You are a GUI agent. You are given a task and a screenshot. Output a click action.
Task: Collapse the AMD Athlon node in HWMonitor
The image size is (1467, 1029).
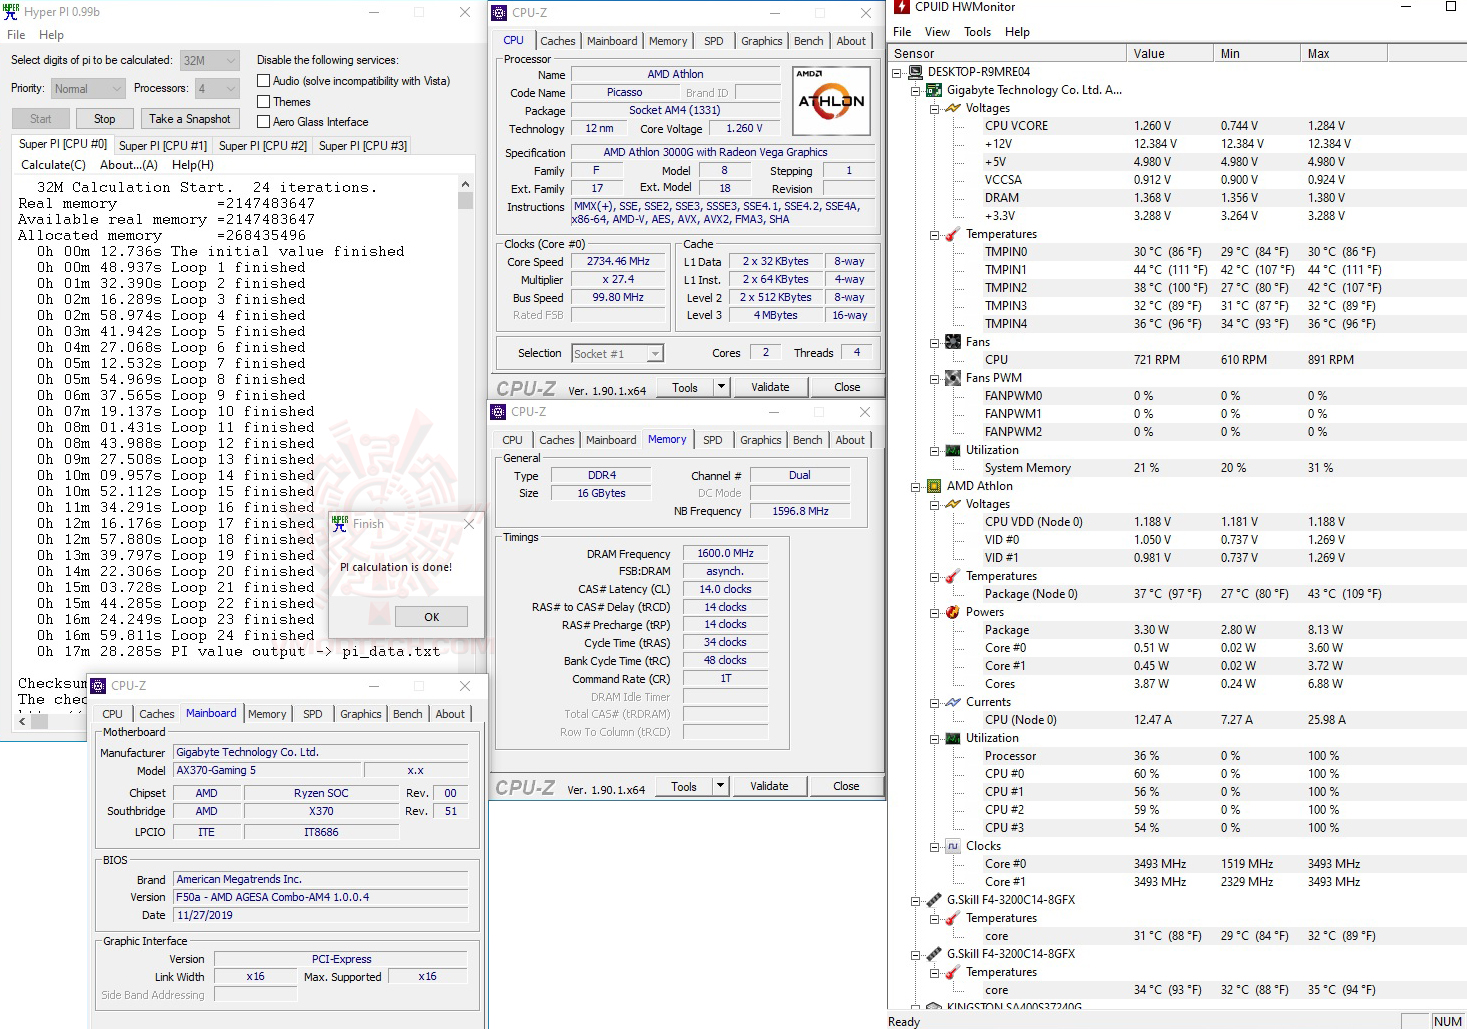[x=915, y=486]
